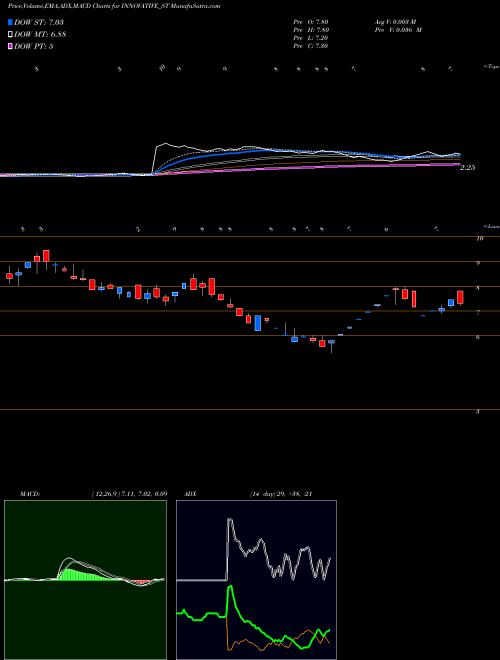Click the 'Pre H: 7.80' value
The image size is (500, 660).
pyautogui.click(x=311, y=30)
